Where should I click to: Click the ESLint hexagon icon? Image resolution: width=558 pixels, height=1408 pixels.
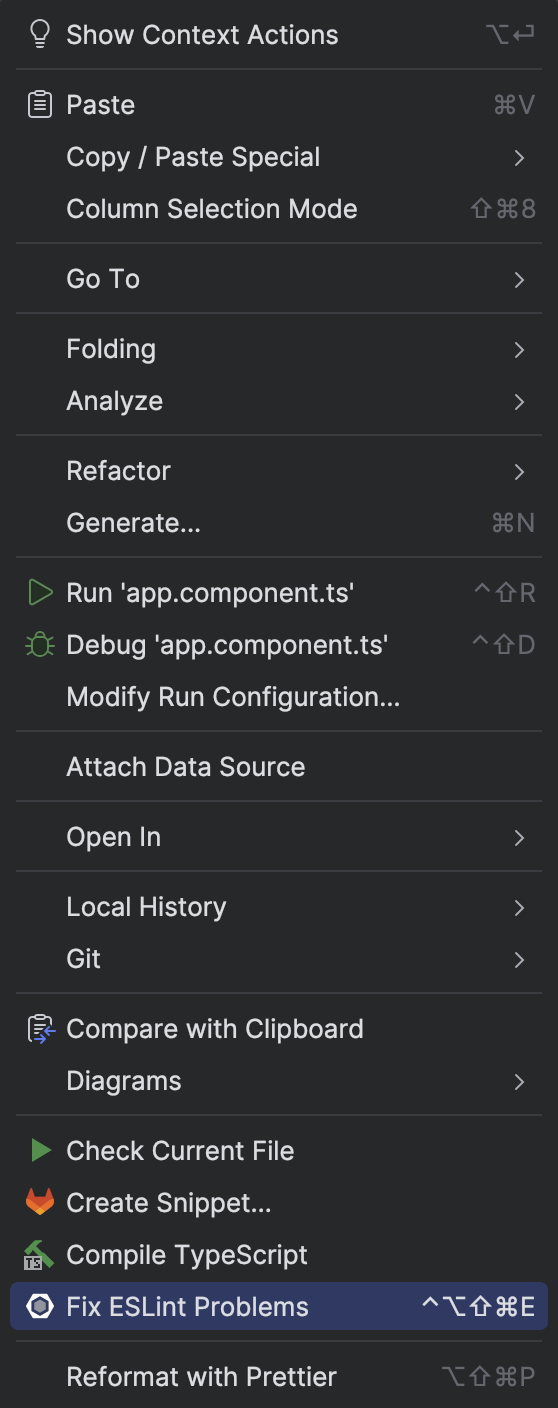pyautogui.click(x=40, y=1307)
